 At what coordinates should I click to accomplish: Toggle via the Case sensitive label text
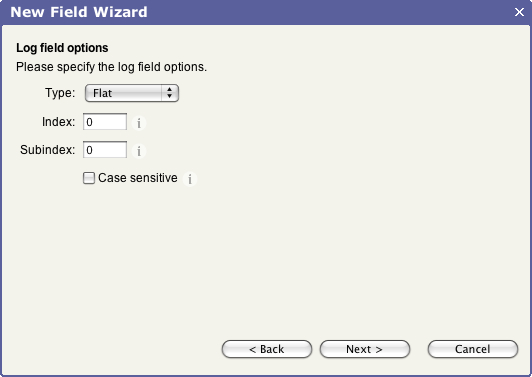(138, 178)
